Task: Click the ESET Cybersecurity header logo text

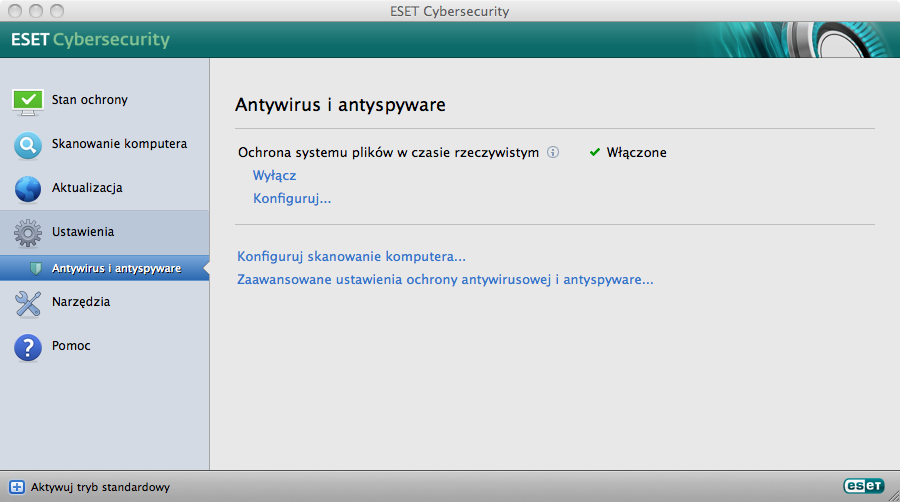Action: pos(91,40)
